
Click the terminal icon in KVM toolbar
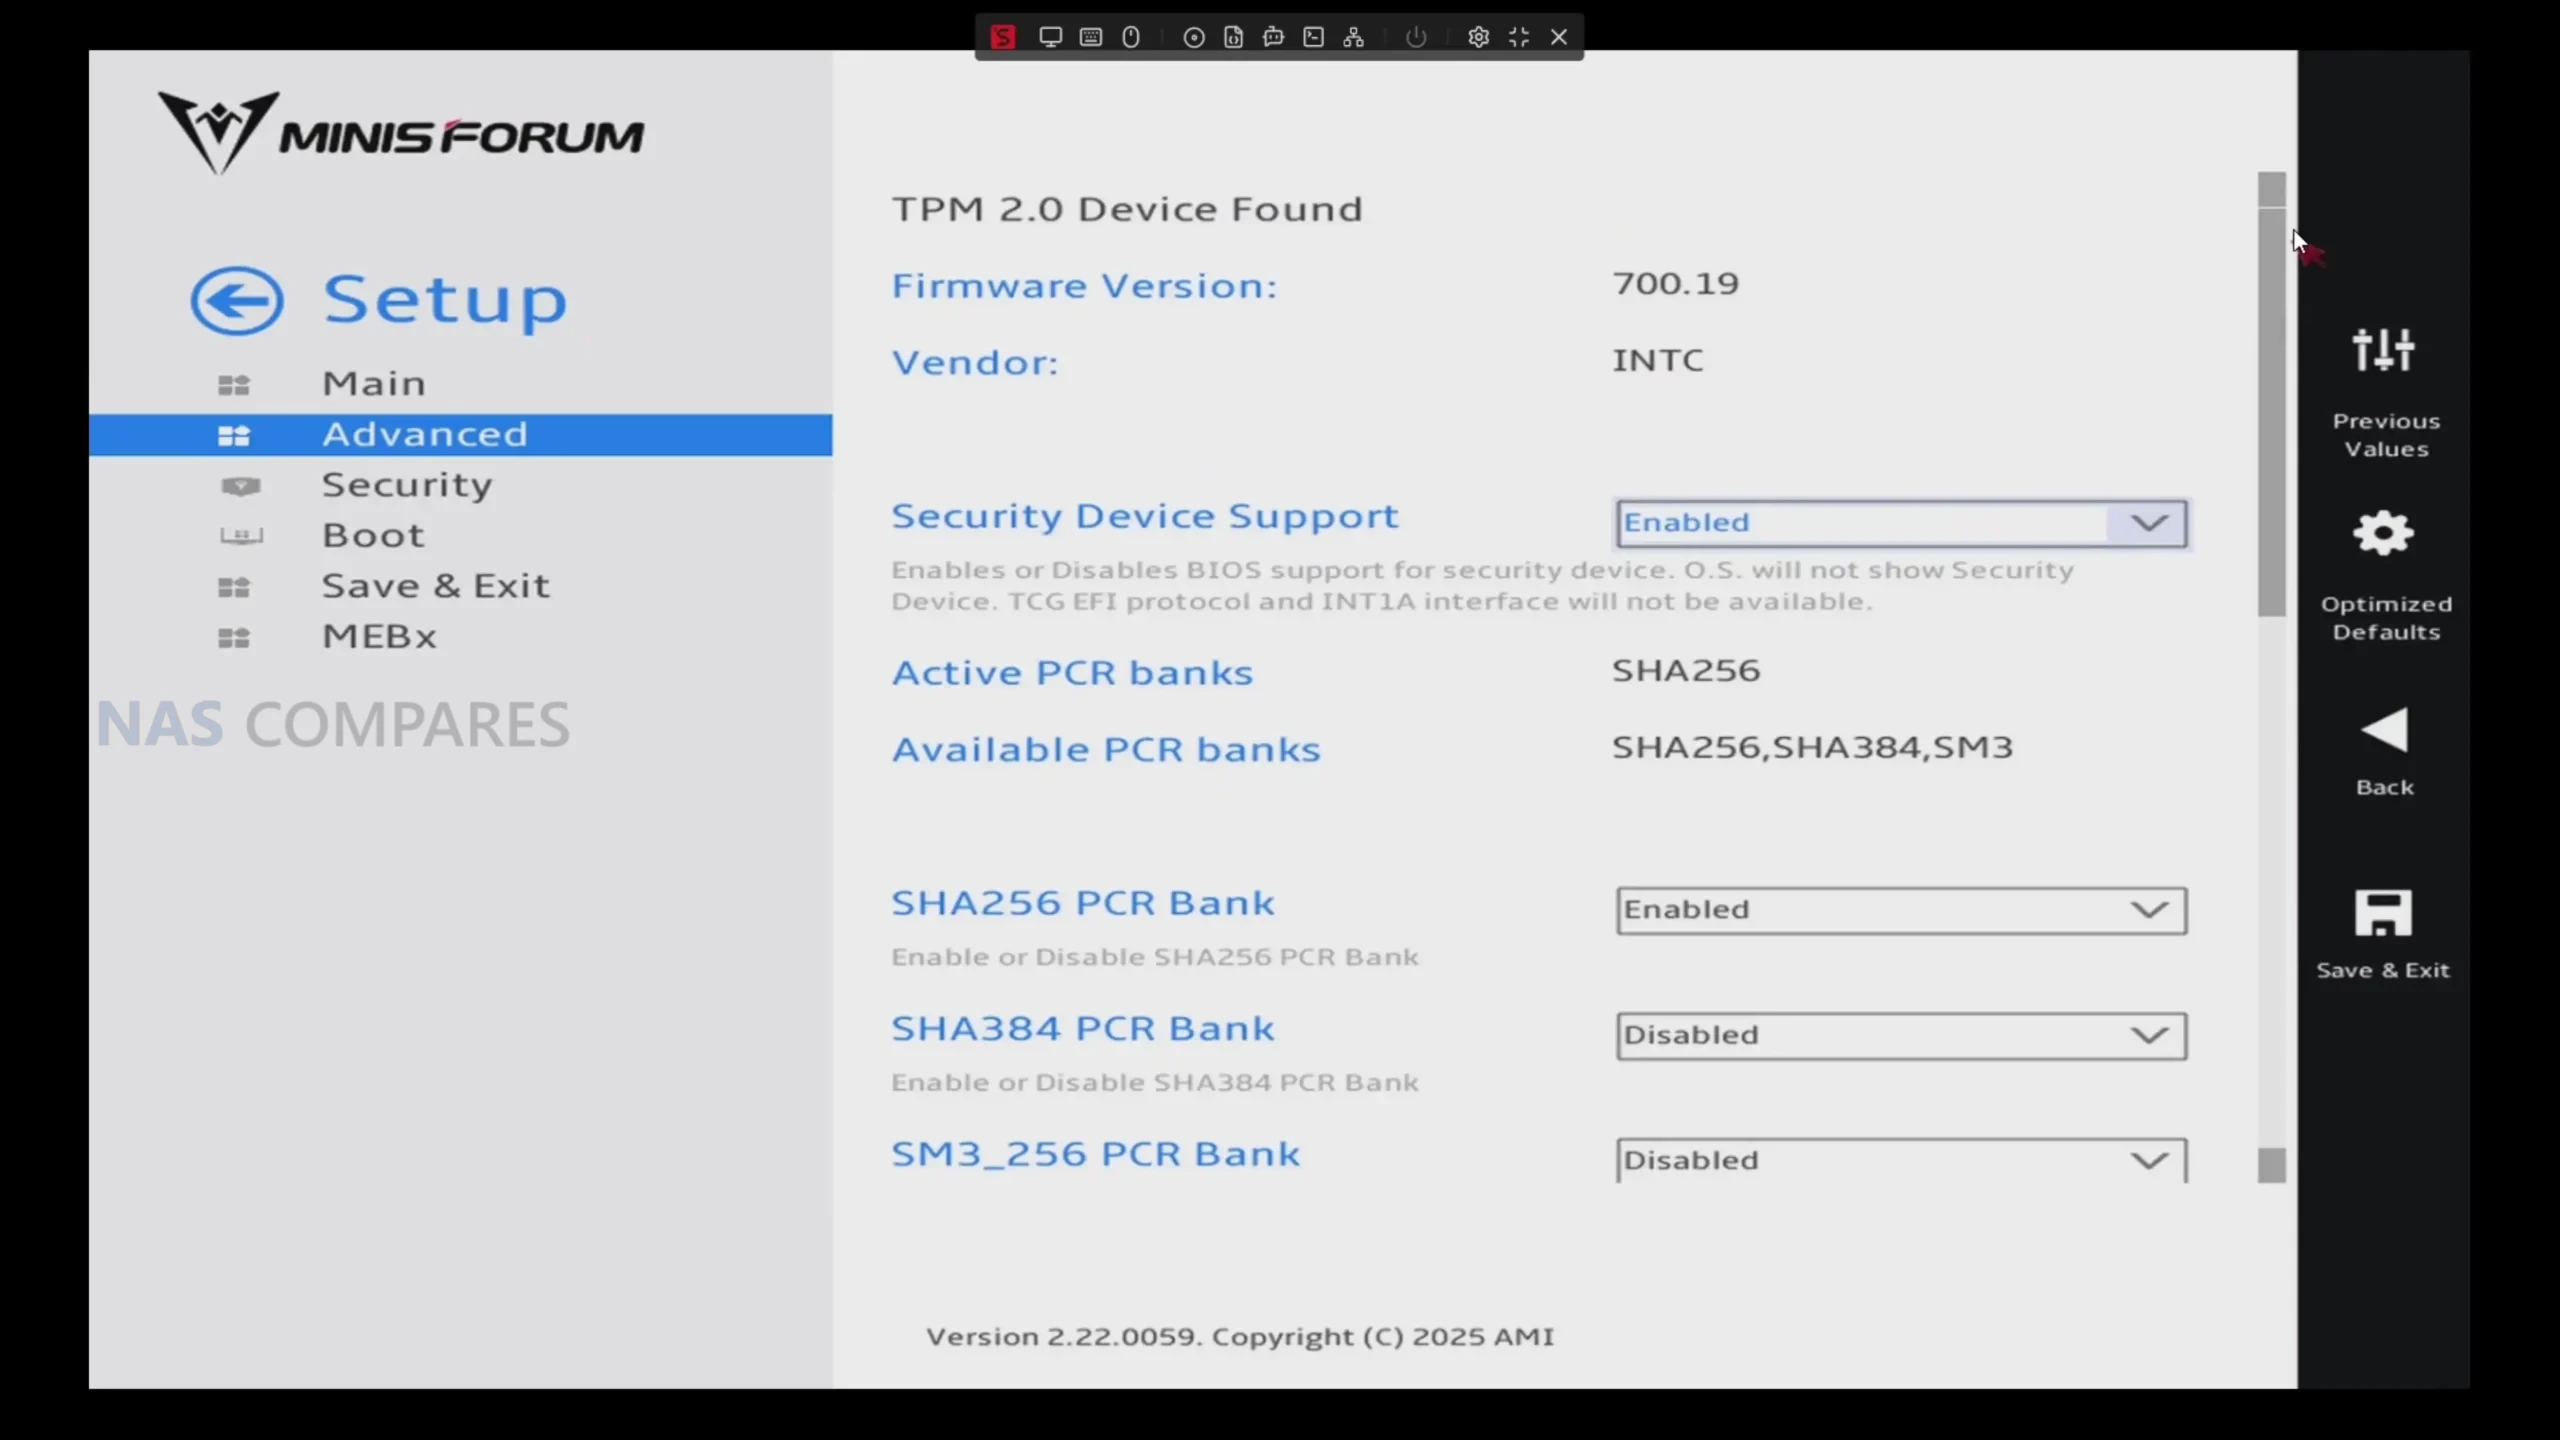point(1314,37)
